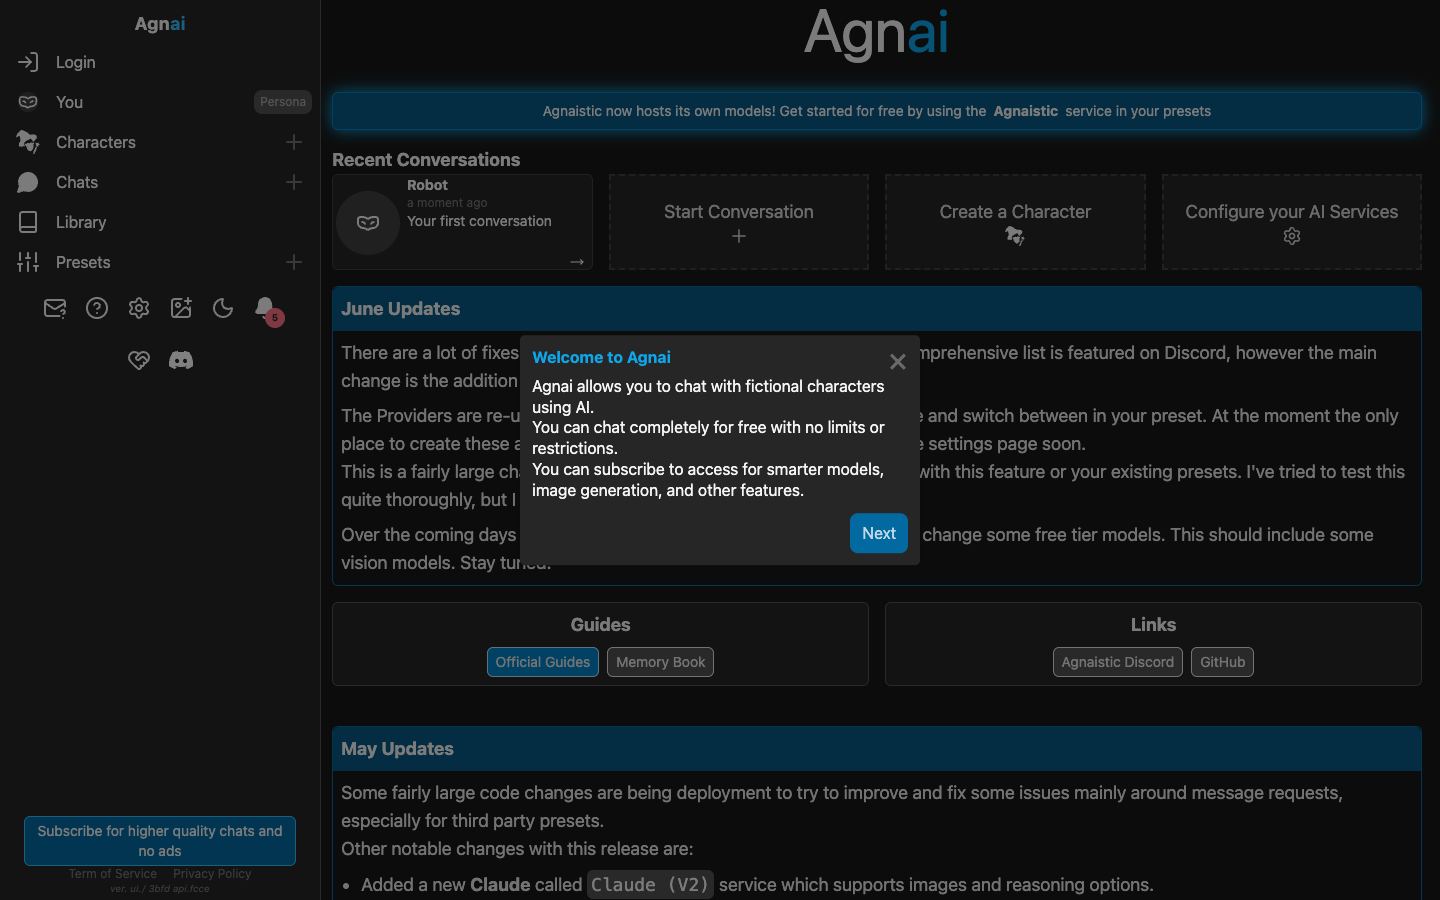Add a new character with the plus icon
1440x900 pixels.
click(294, 142)
